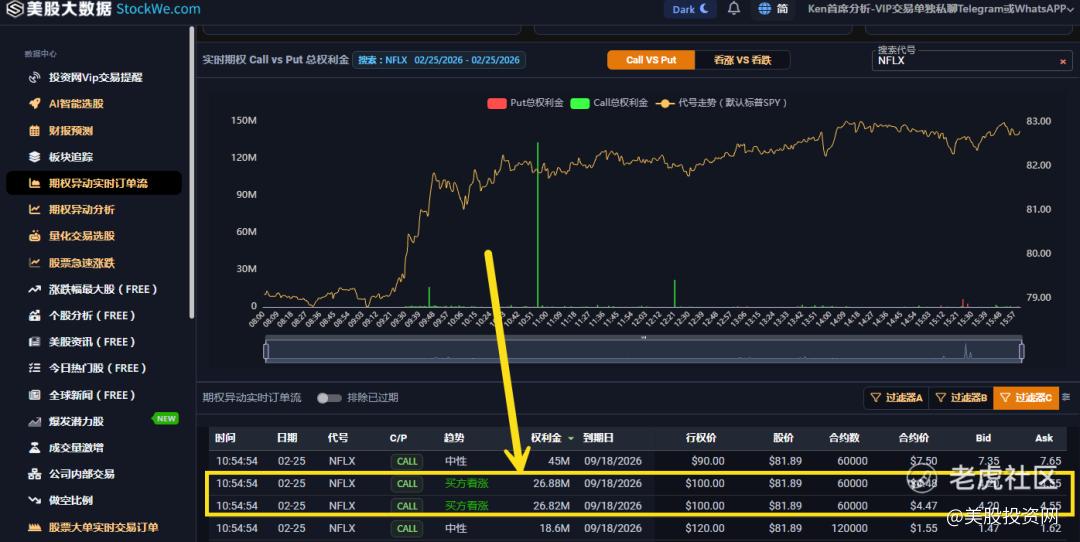This screenshot has width=1080, height=542.
Task: Toggle Call总权利金 legend series
Action: click(609, 103)
